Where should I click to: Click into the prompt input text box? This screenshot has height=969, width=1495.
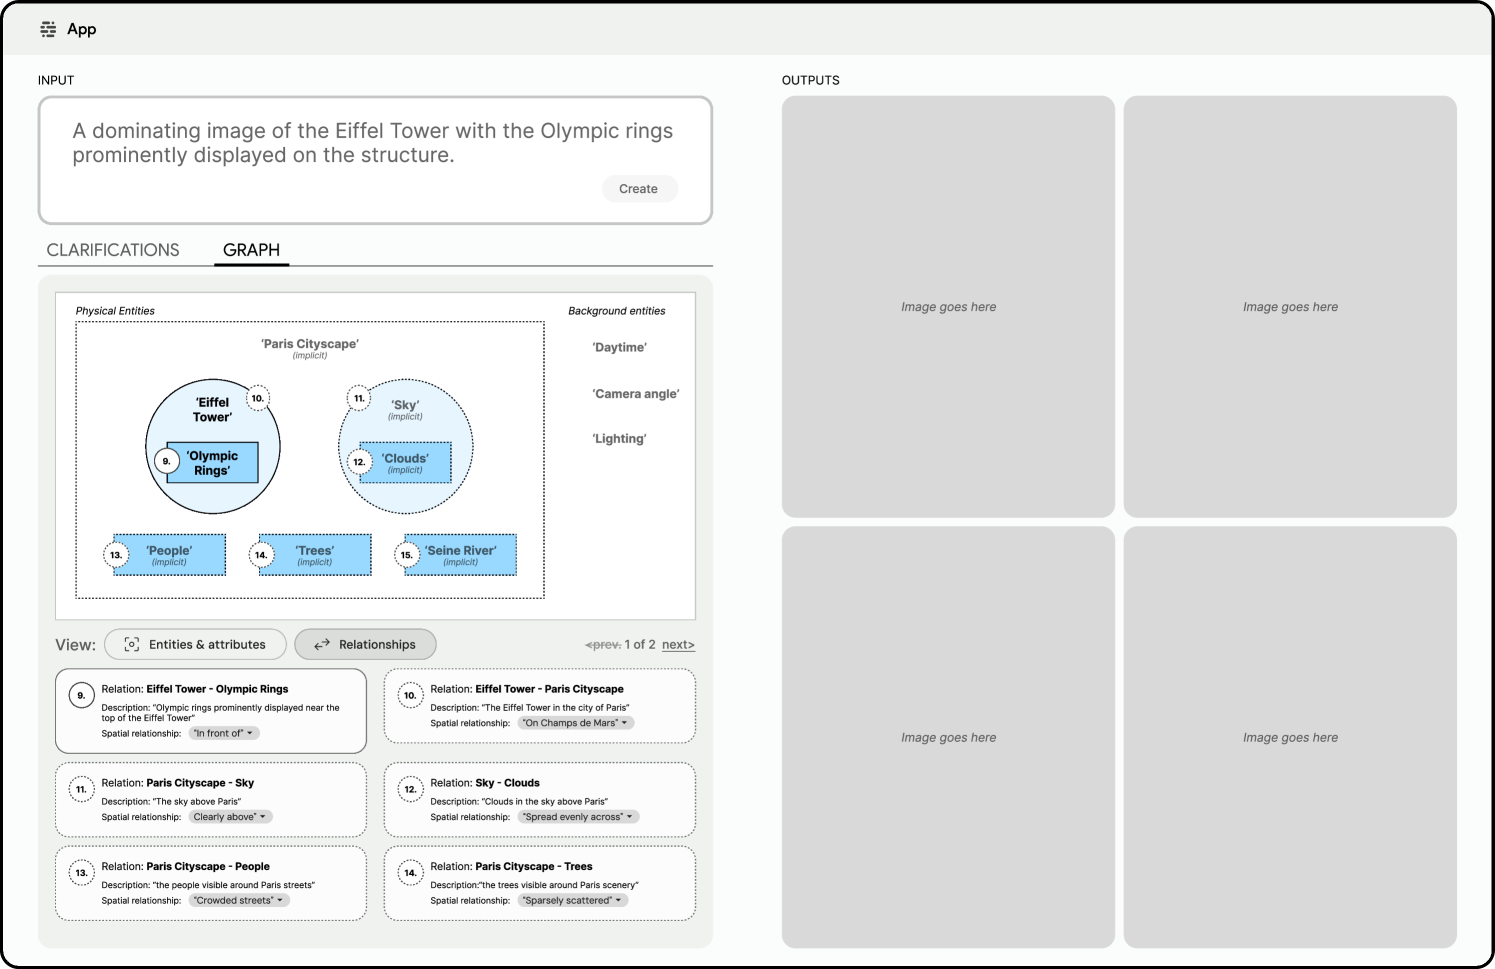[375, 160]
